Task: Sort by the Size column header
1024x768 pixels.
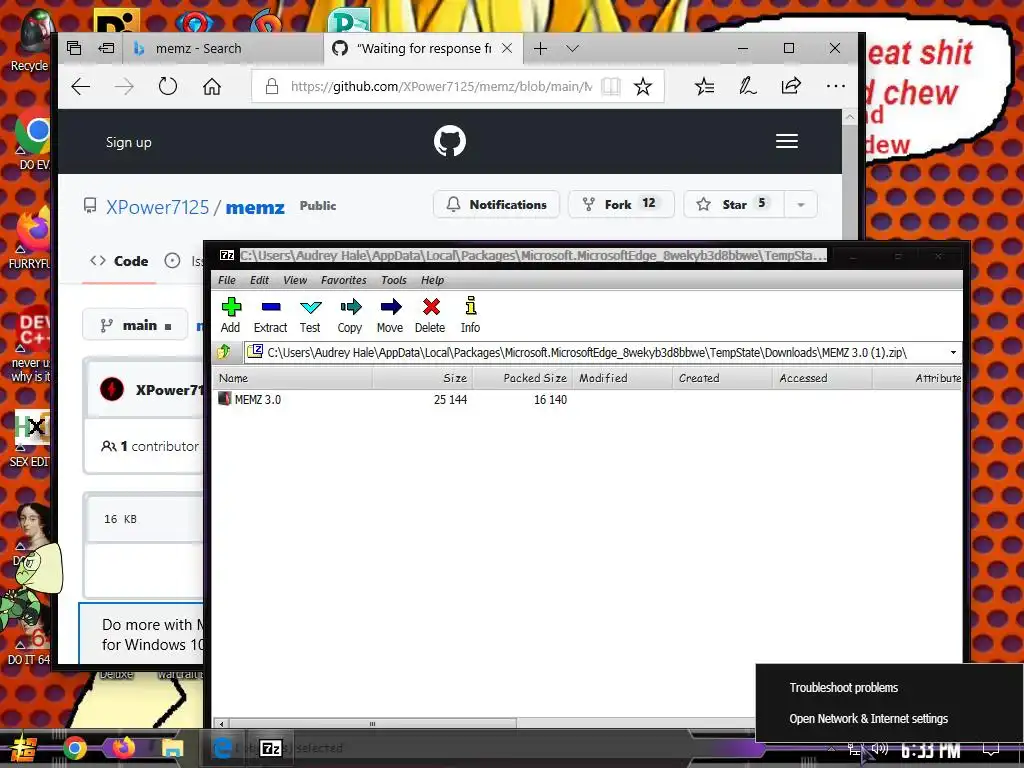Action: click(423, 378)
